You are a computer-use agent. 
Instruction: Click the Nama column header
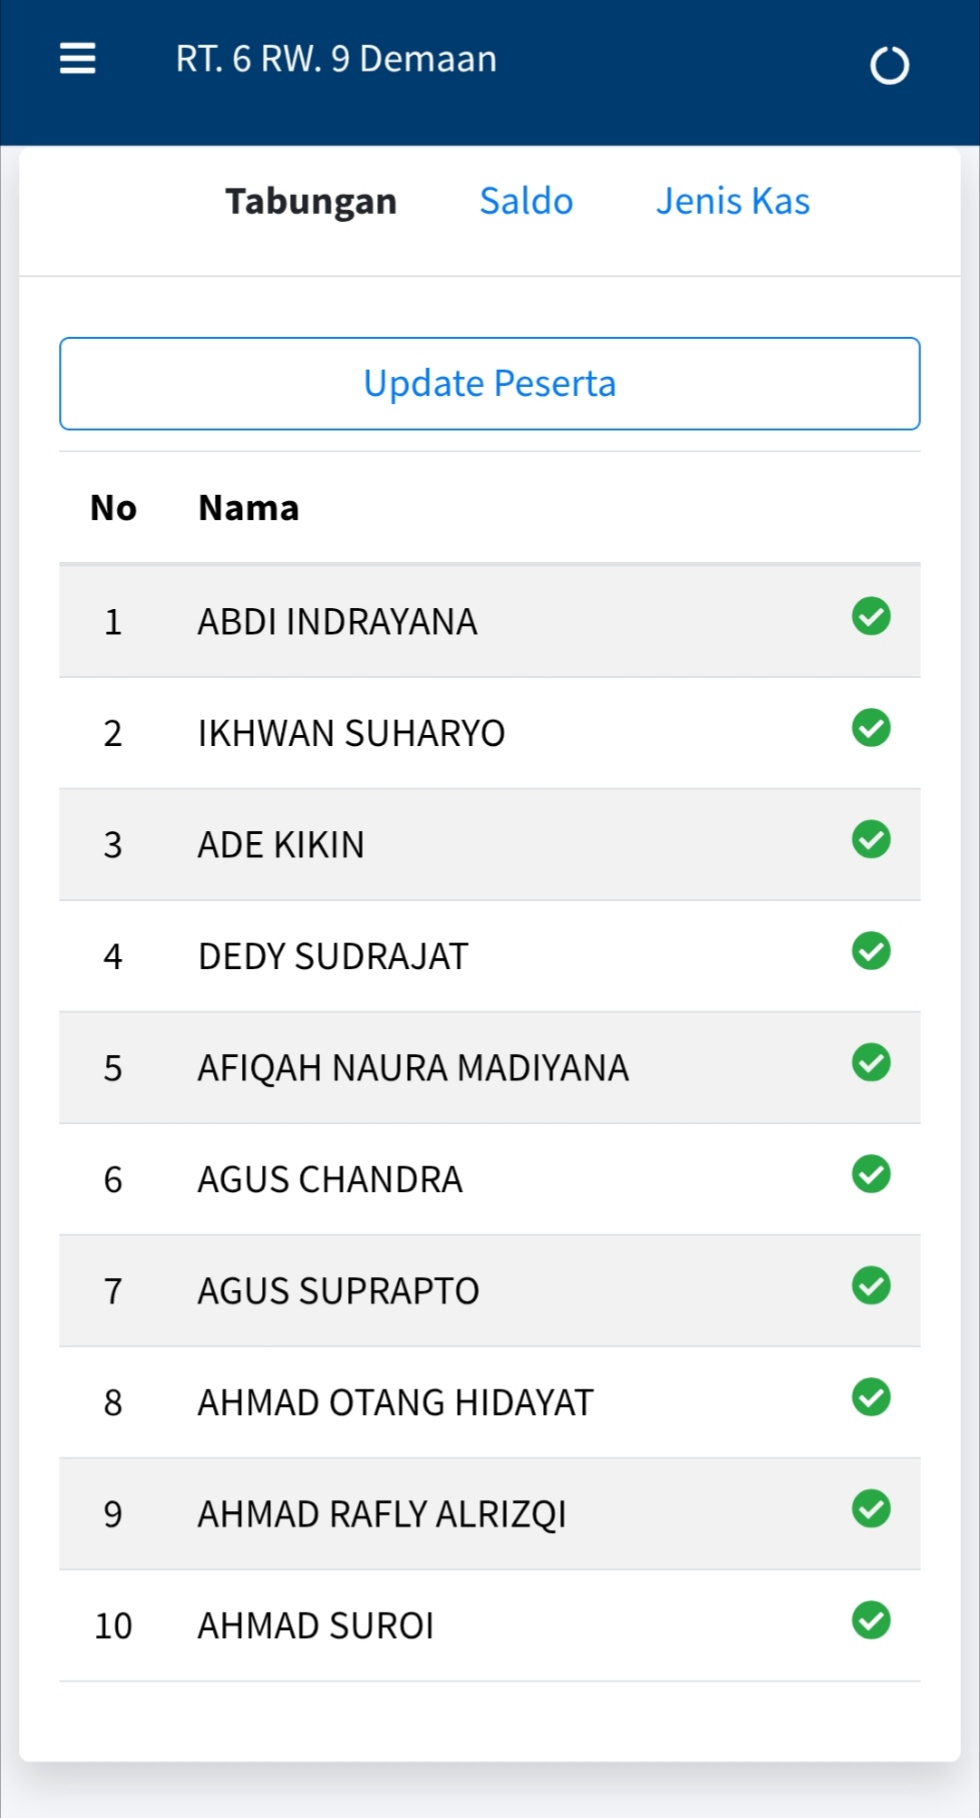249,508
